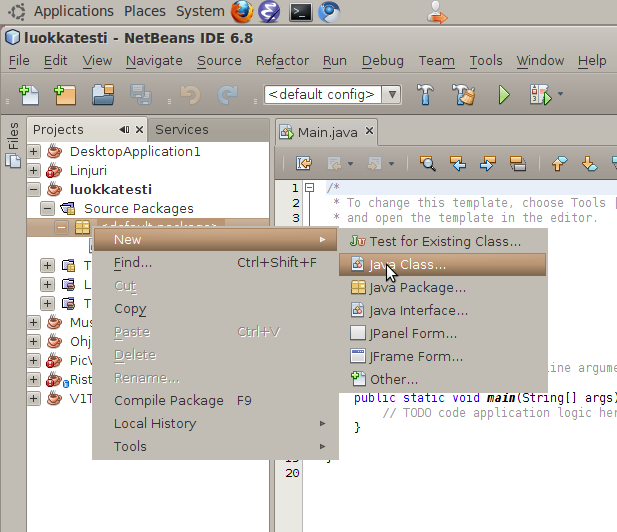Open the back history dropdown in editor
The width and height of the screenshot is (617, 532).
tap(350, 164)
